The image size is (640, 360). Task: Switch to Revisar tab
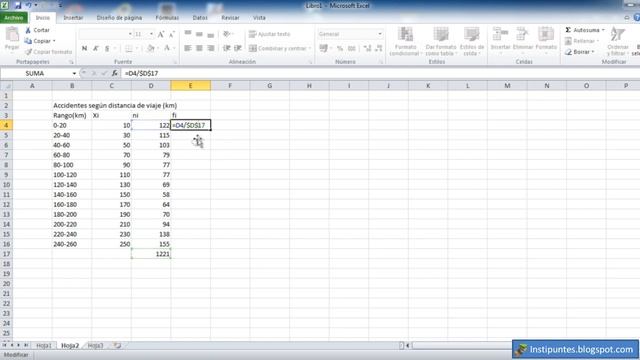(230, 18)
